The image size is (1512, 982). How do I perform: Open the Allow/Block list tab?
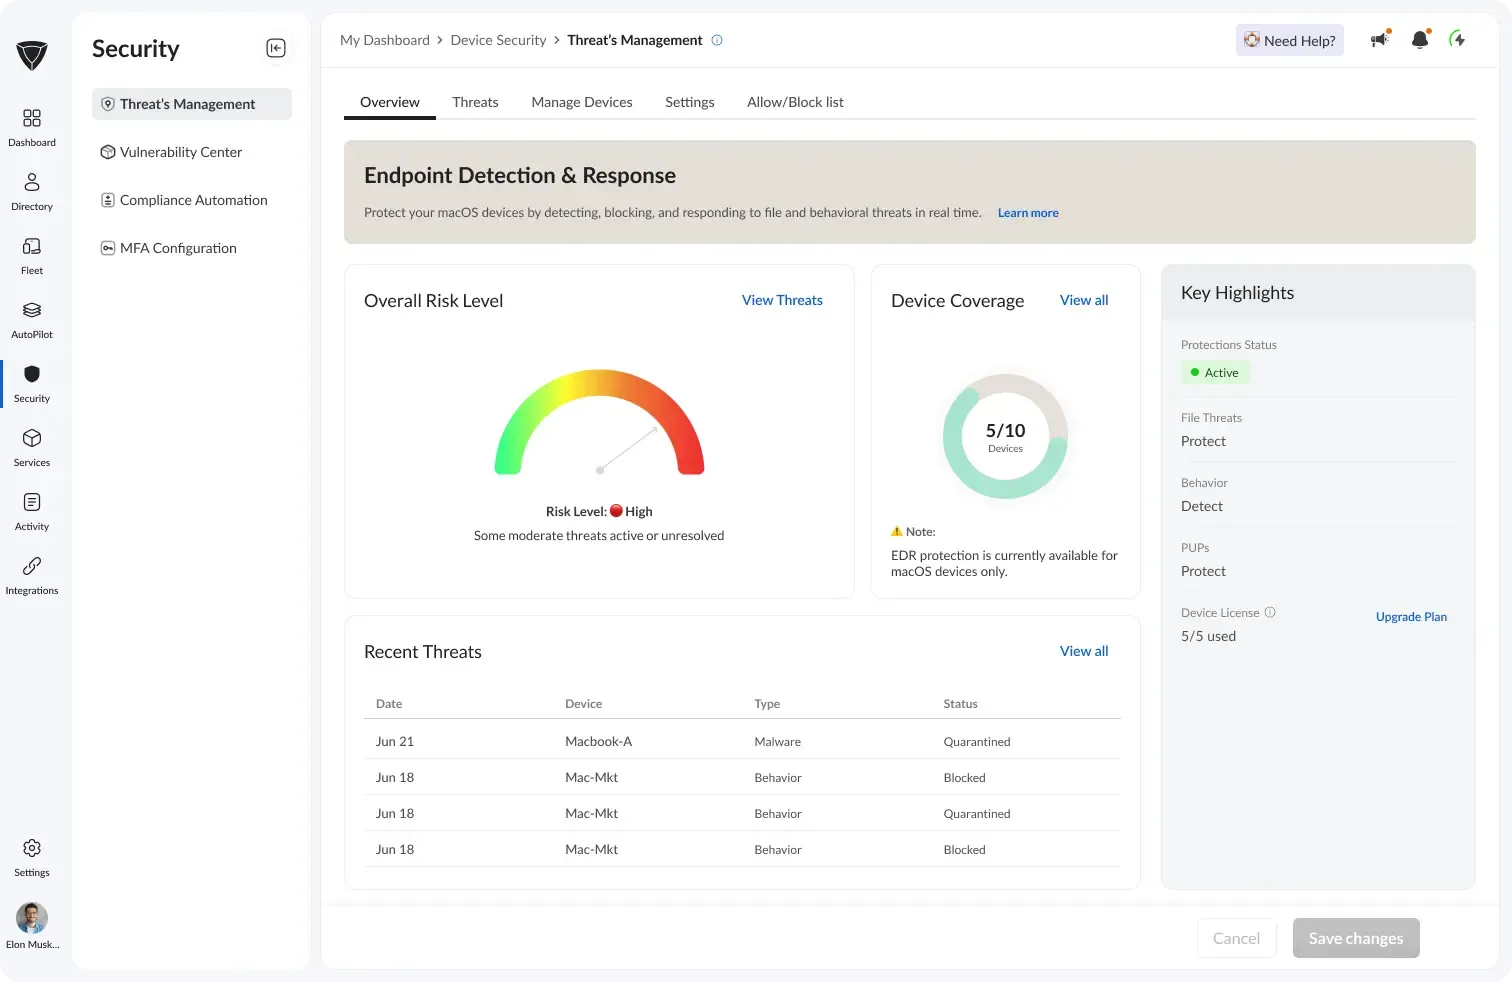click(795, 101)
